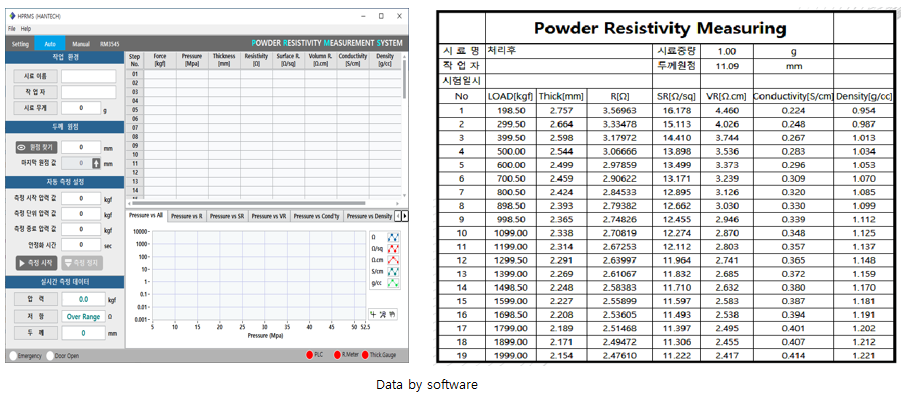Viewport: 906px width, 398px height.
Task: Switch to the RM3545 tab
Action: 110,44
